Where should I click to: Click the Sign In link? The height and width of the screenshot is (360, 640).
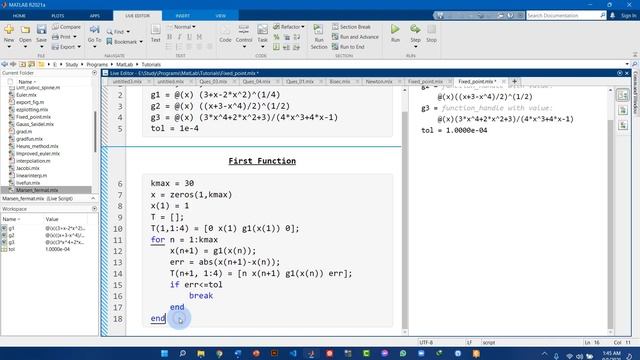coord(629,16)
